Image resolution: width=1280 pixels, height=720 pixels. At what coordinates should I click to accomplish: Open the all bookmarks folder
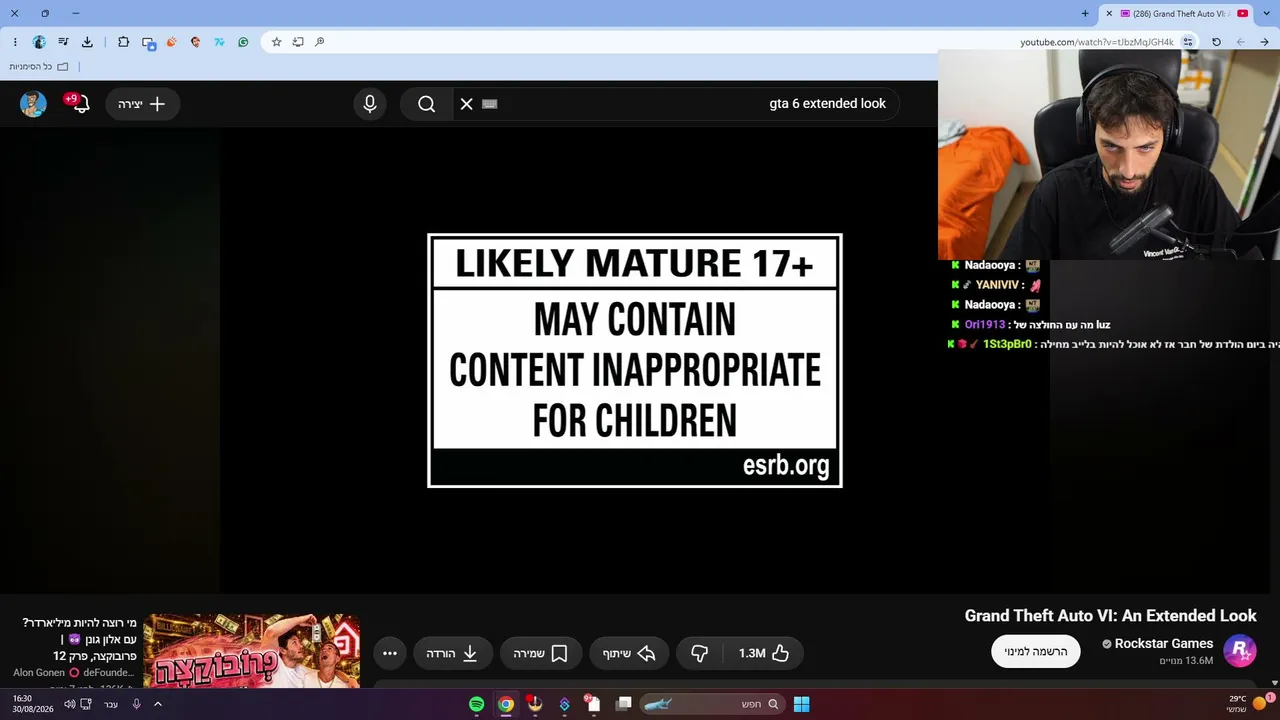point(39,67)
